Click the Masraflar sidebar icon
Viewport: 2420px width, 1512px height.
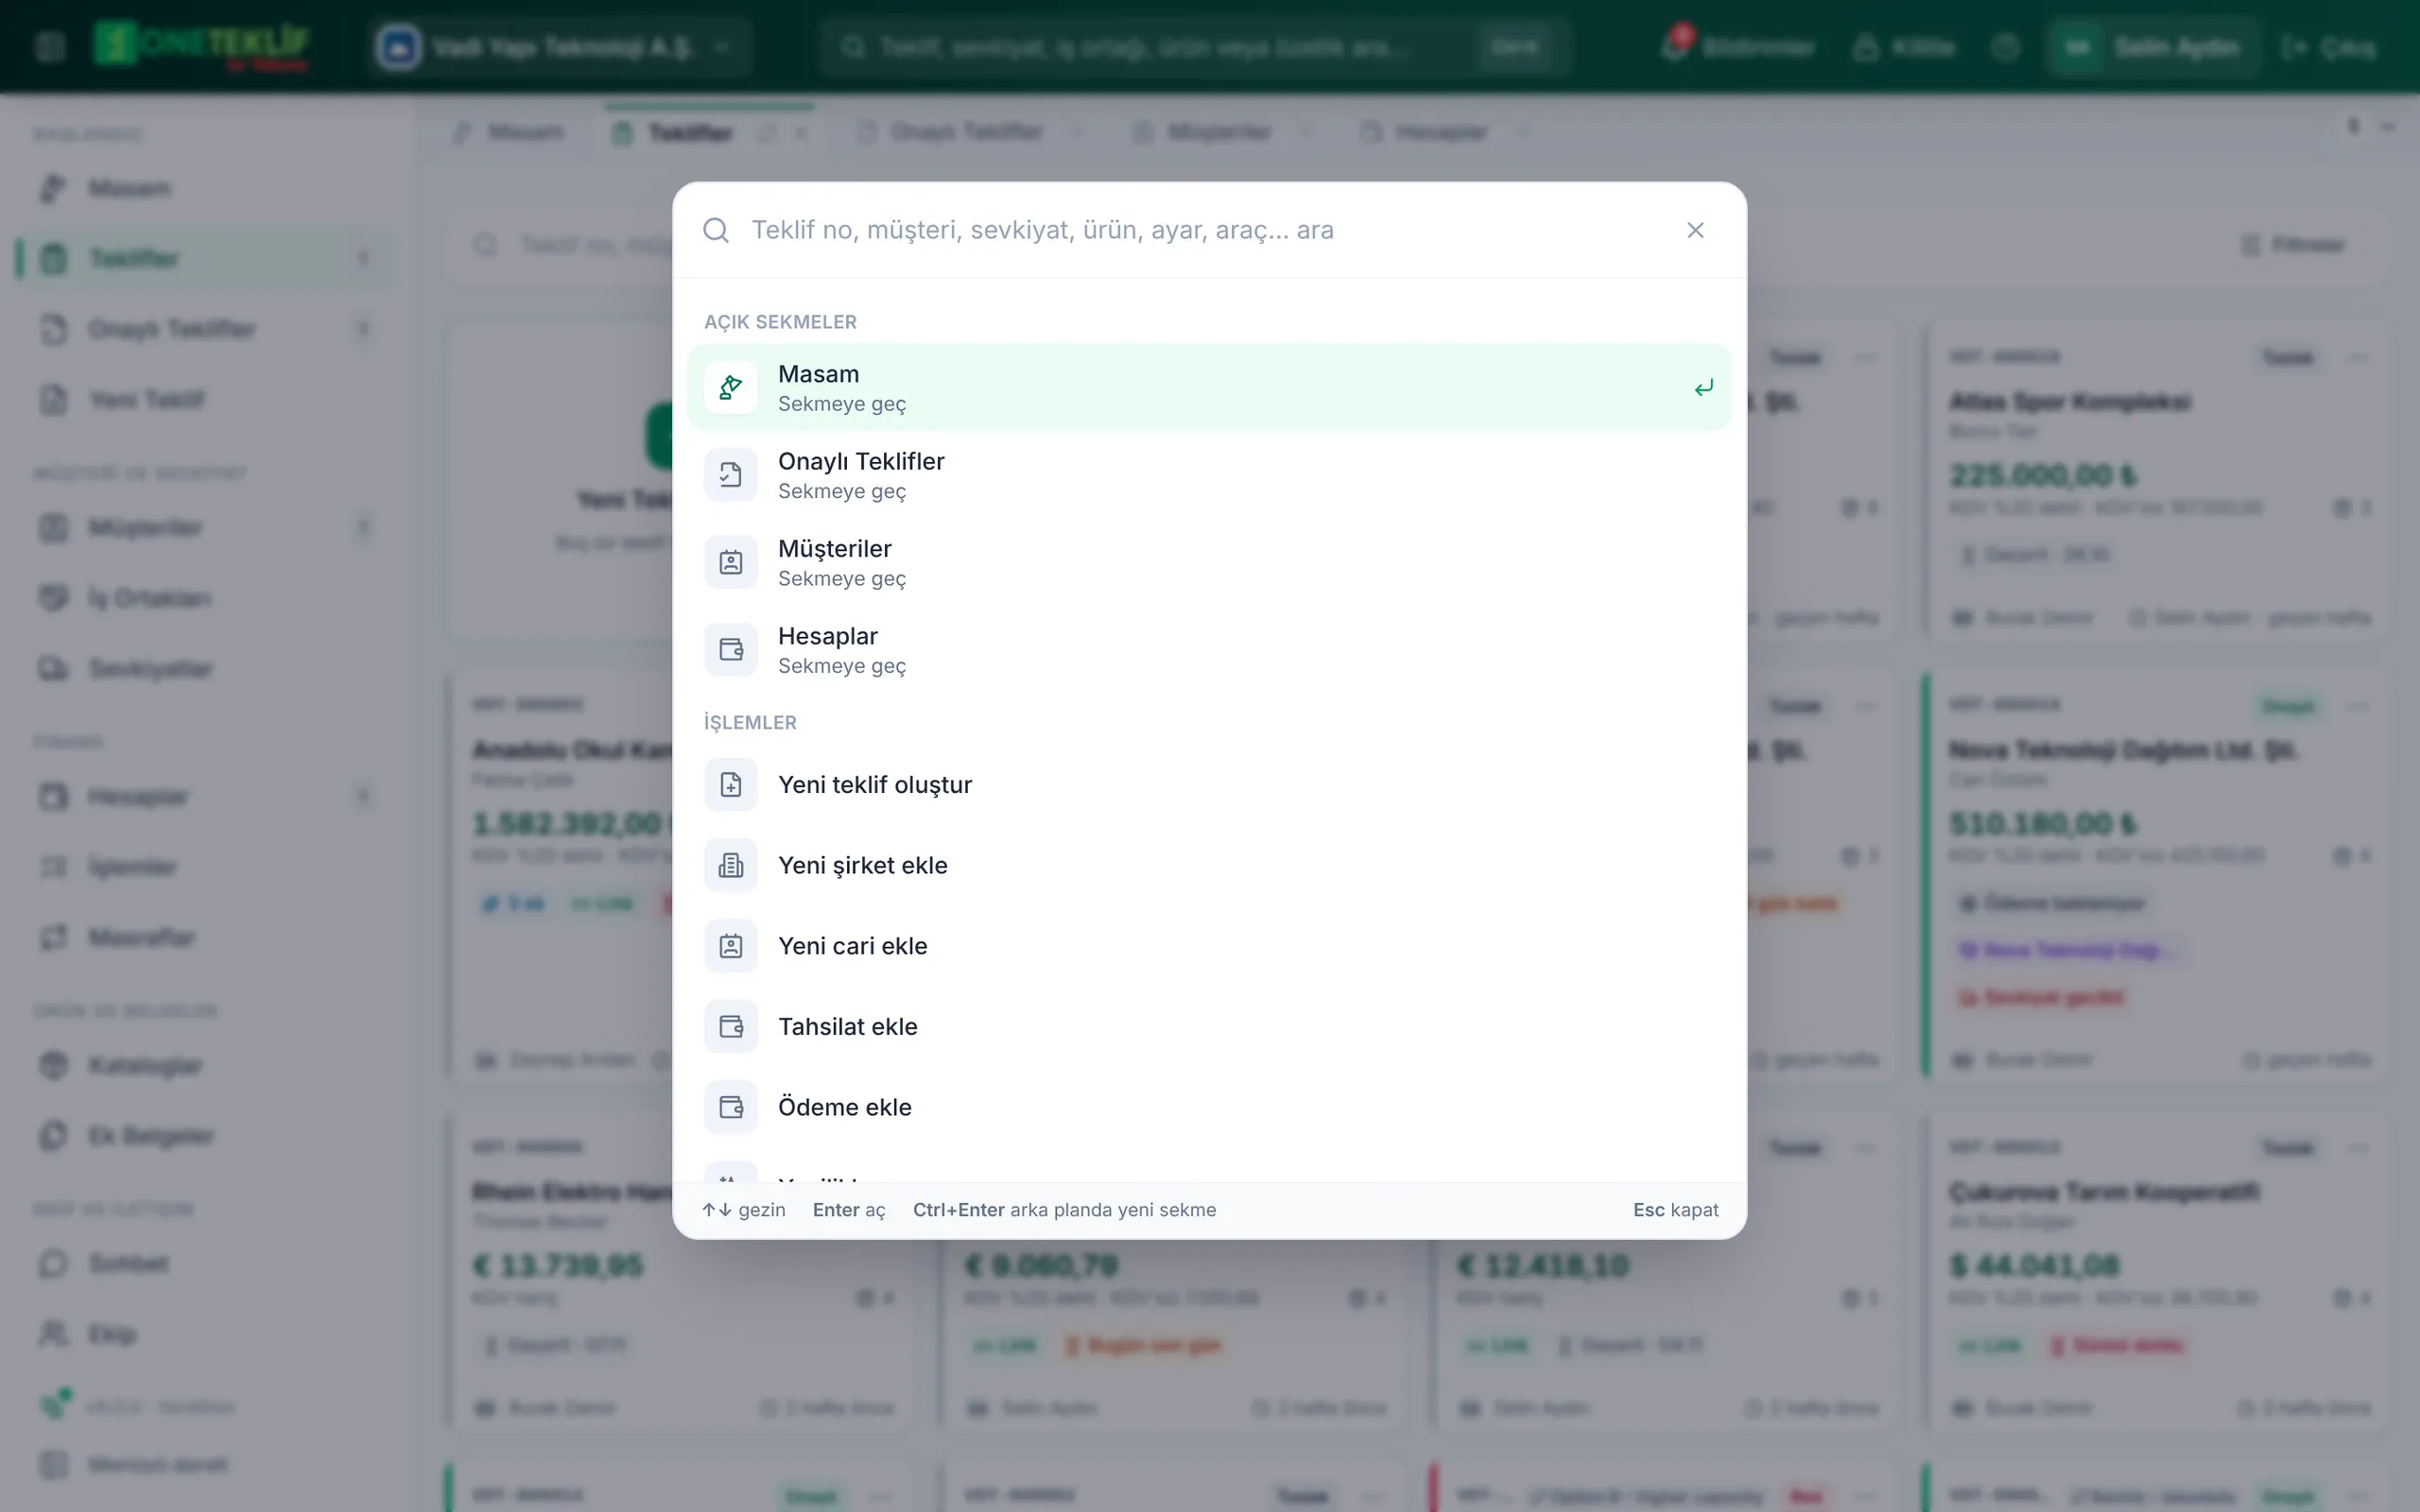[x=53, y=937]
